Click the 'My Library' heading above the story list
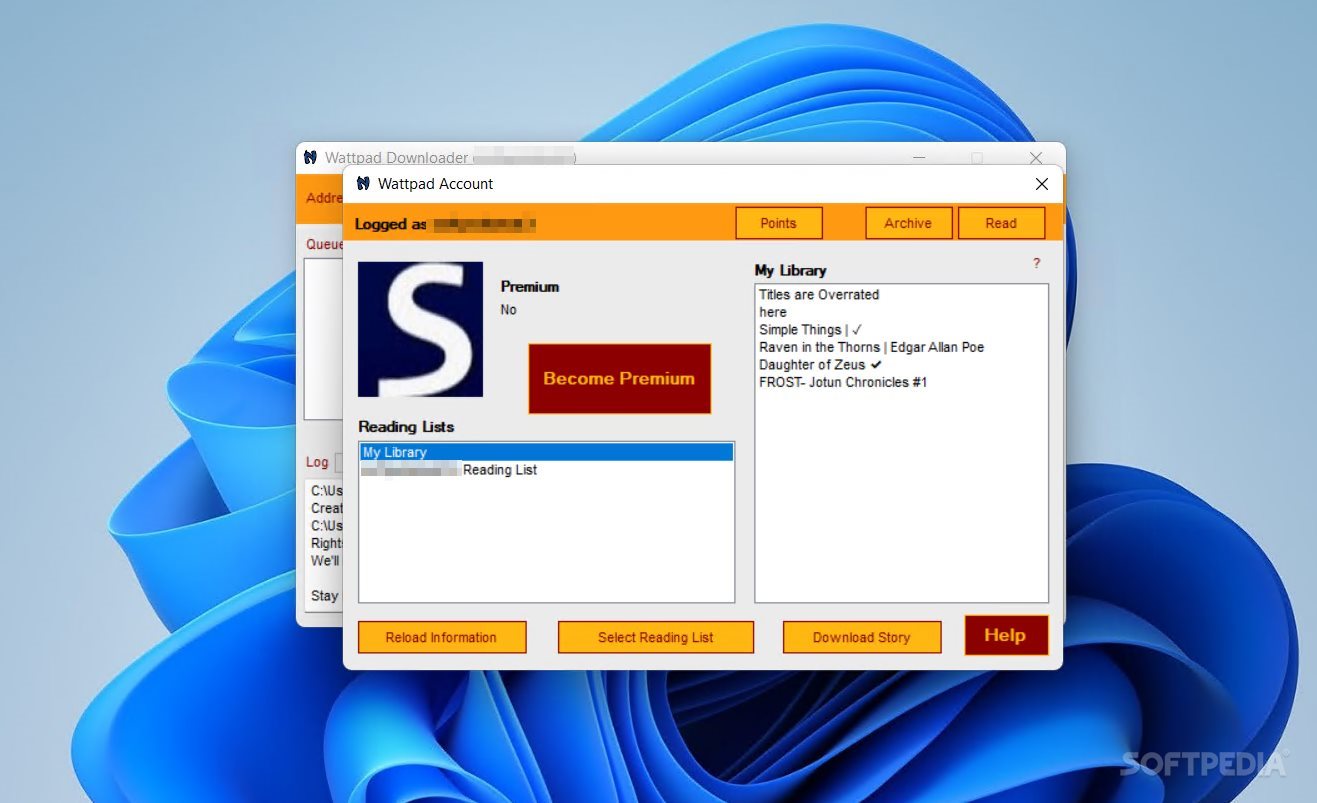 pyautogui.click(x=790, y=271)
